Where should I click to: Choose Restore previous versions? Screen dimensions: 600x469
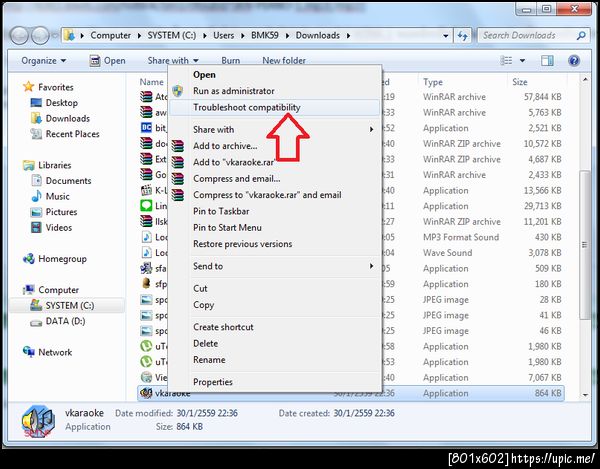pyautogui.click(x=275, y=244)
